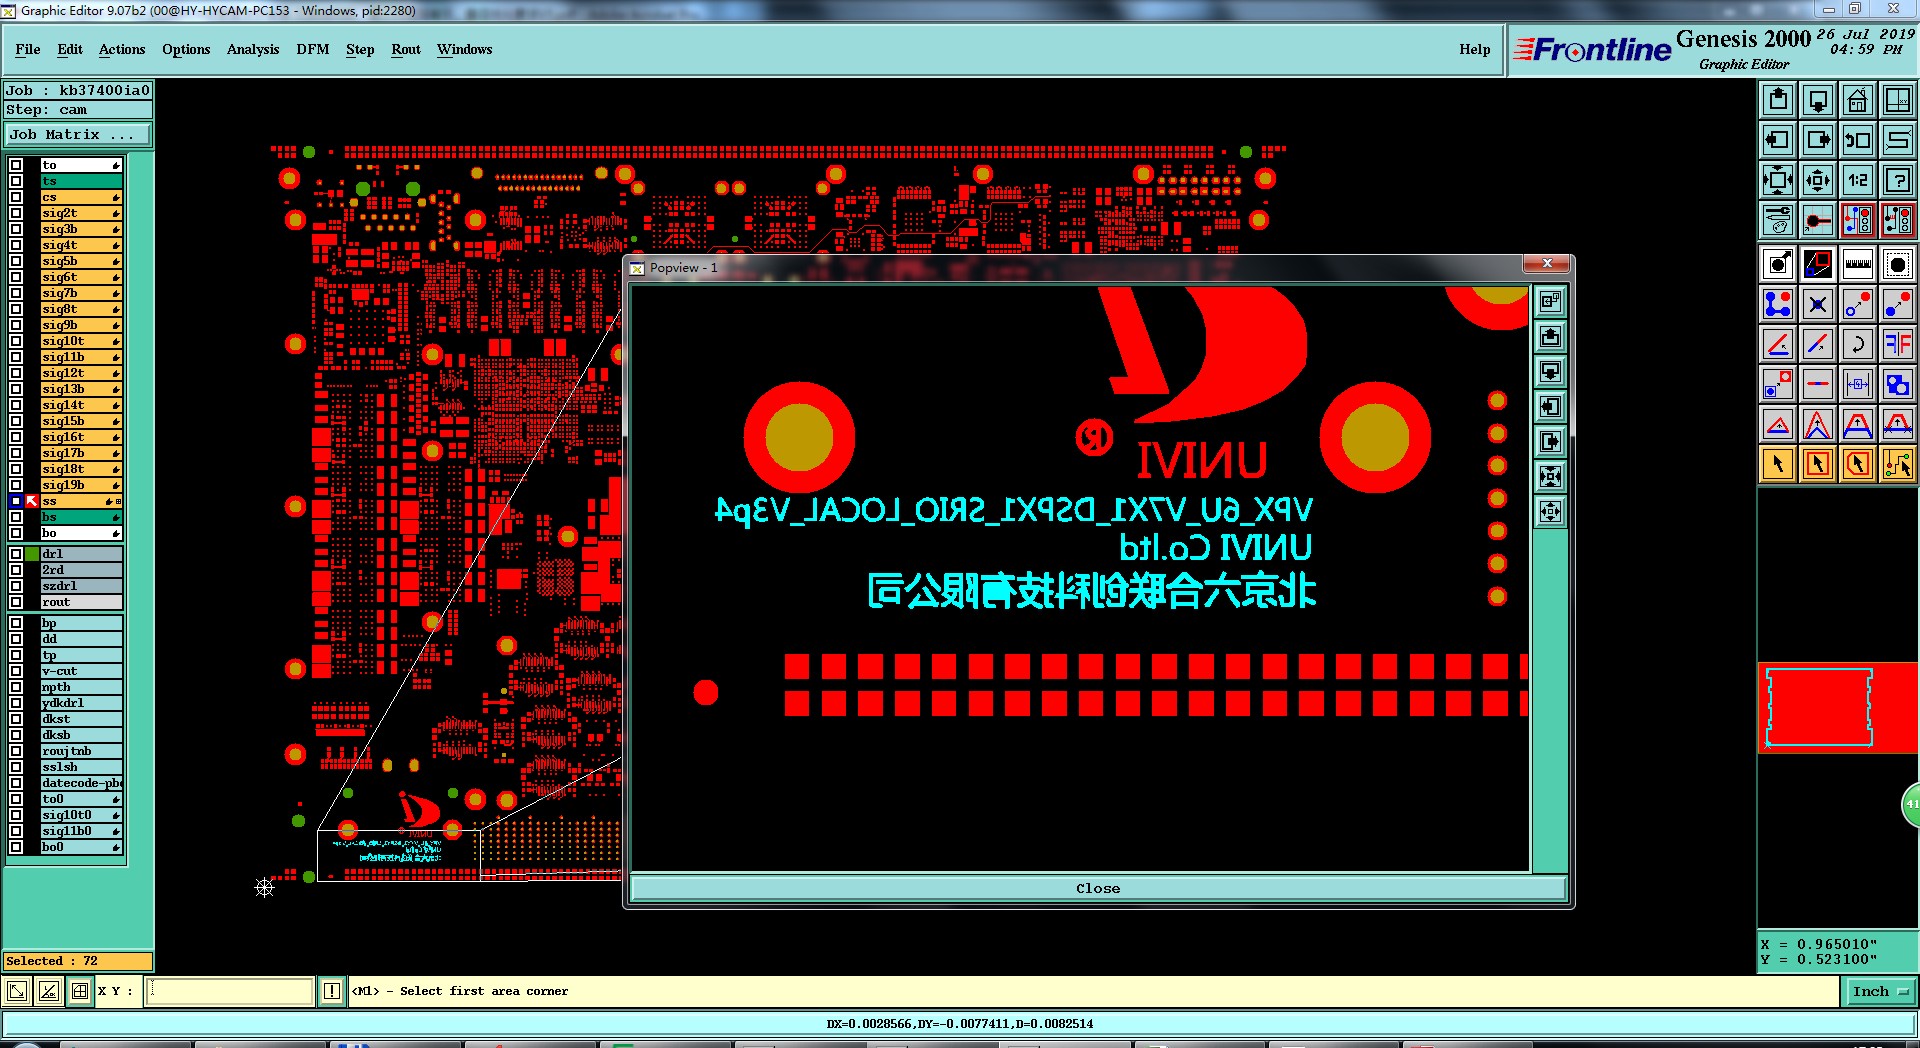Open the Actions menu
This screenshot has height=1048, width=1920.
pos(122,49)
